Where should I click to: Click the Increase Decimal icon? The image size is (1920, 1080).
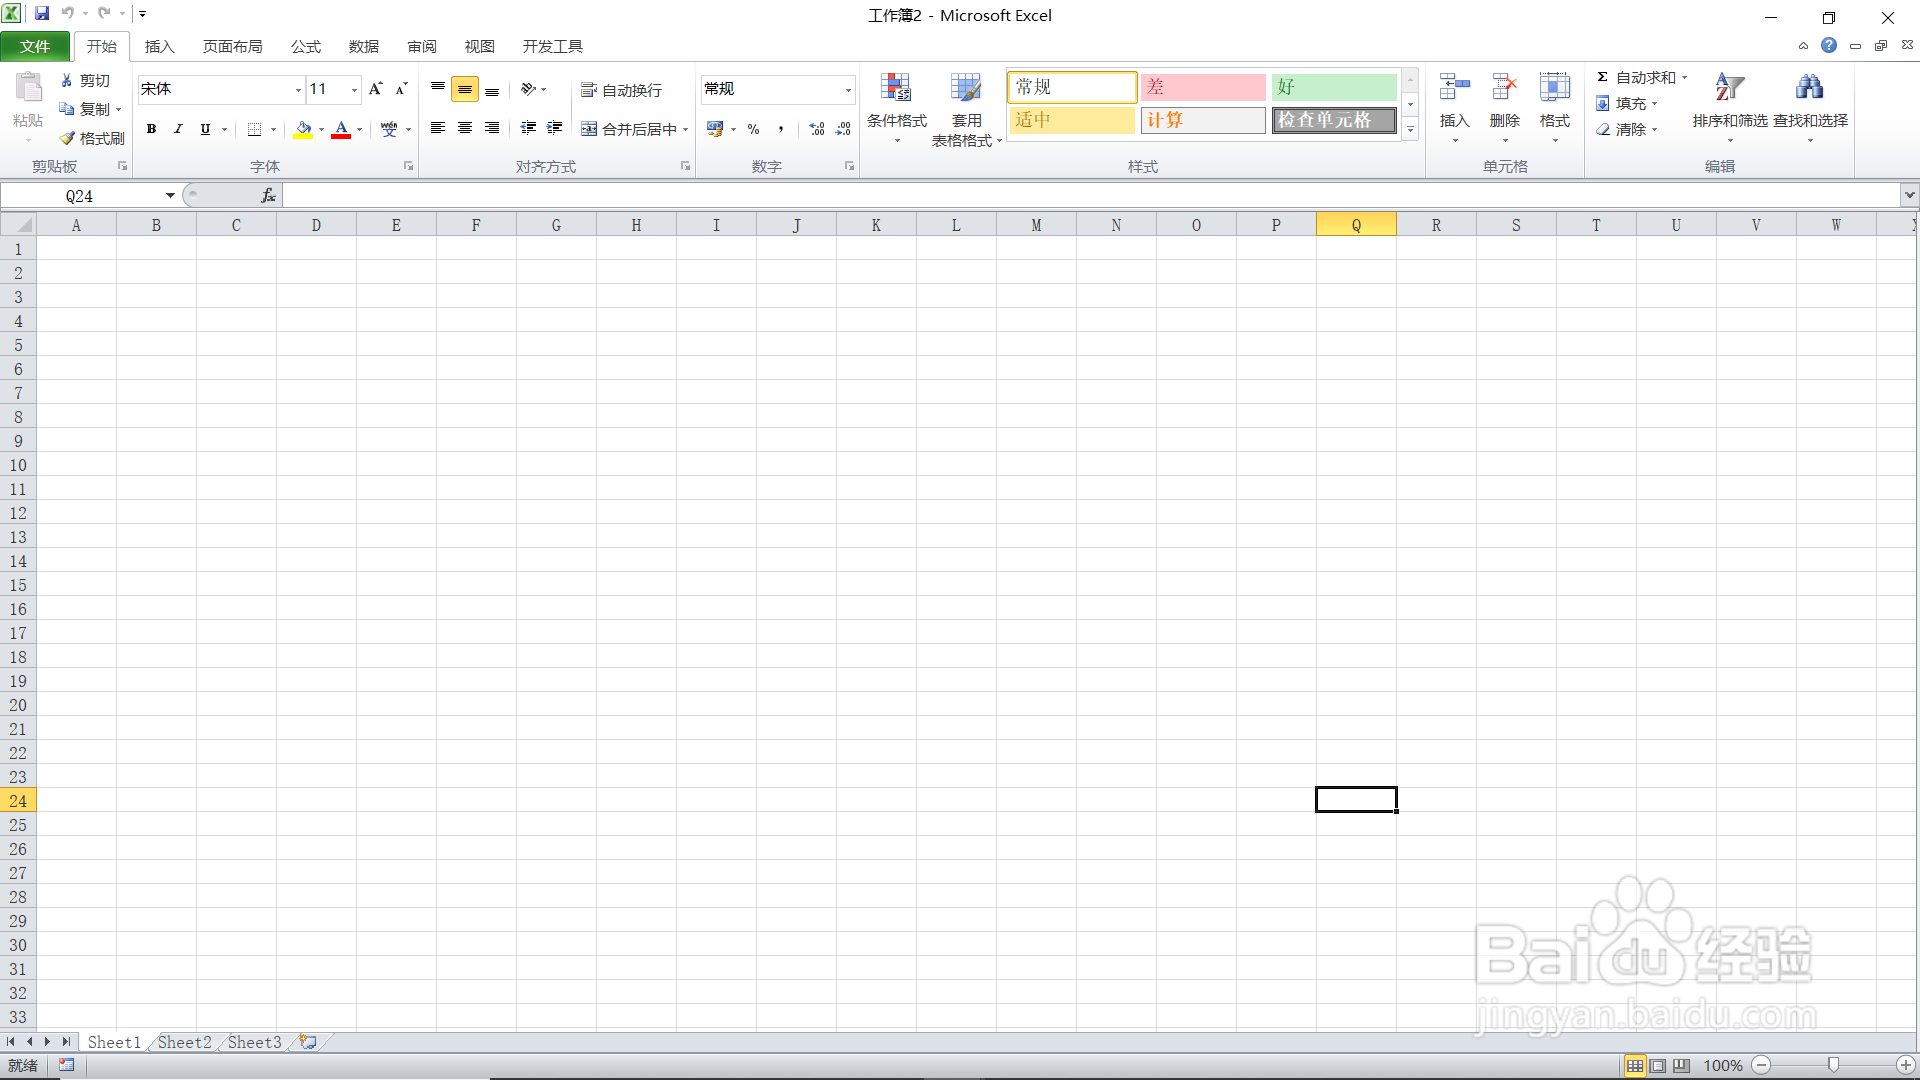(817, 129)
